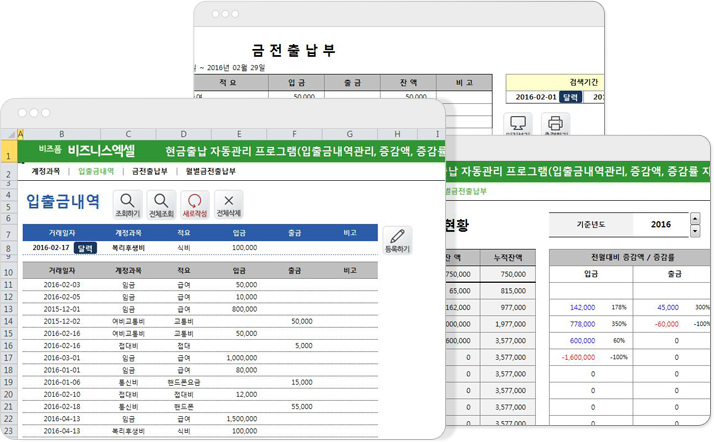Click the date cell 2015-12-01
The width and height of the screenshot is (714, 442).
[x=62, y=309]
